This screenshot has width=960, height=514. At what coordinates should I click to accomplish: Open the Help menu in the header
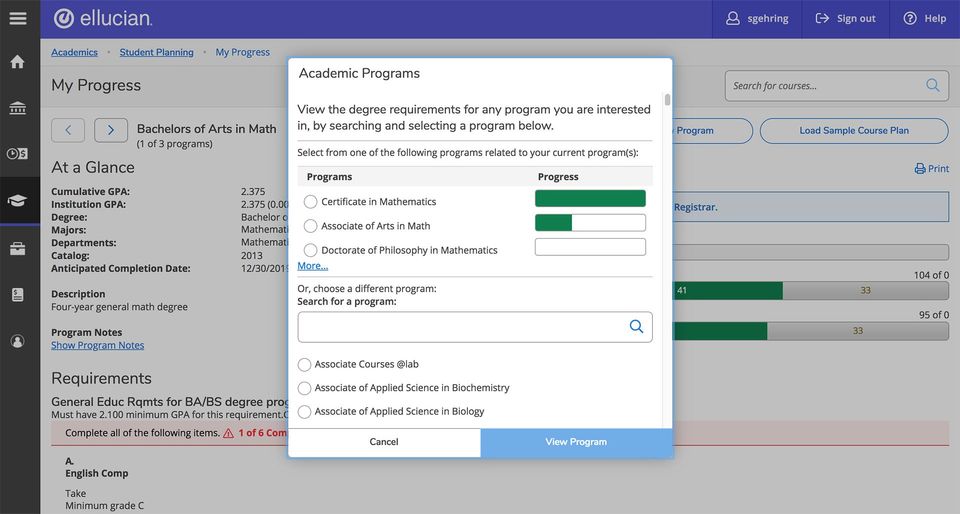(924, 19)
